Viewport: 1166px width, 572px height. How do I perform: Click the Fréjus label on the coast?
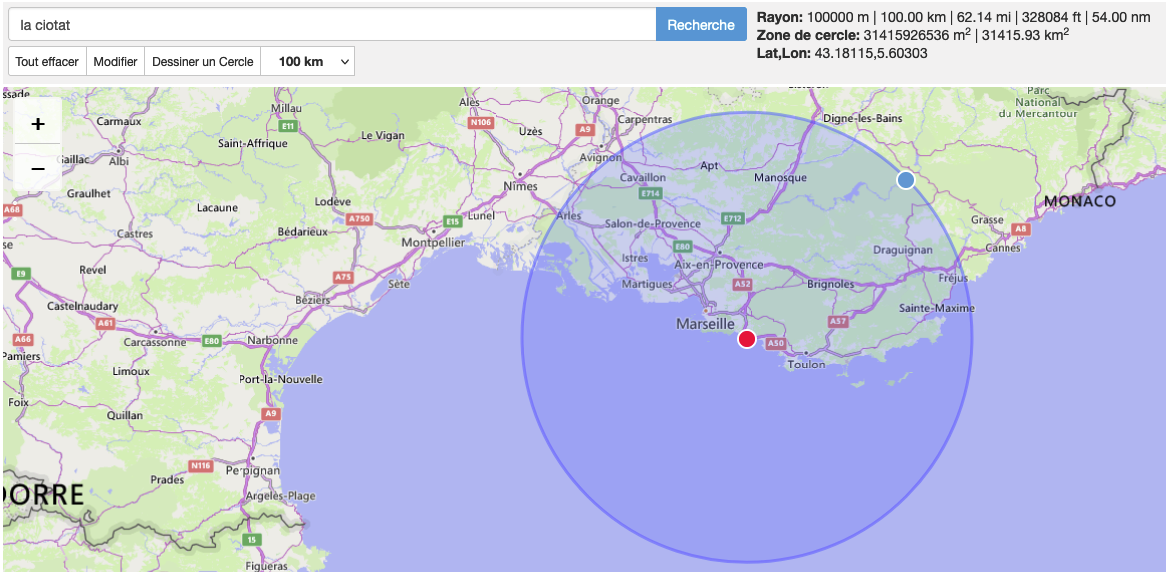click(x=953, y=278)
